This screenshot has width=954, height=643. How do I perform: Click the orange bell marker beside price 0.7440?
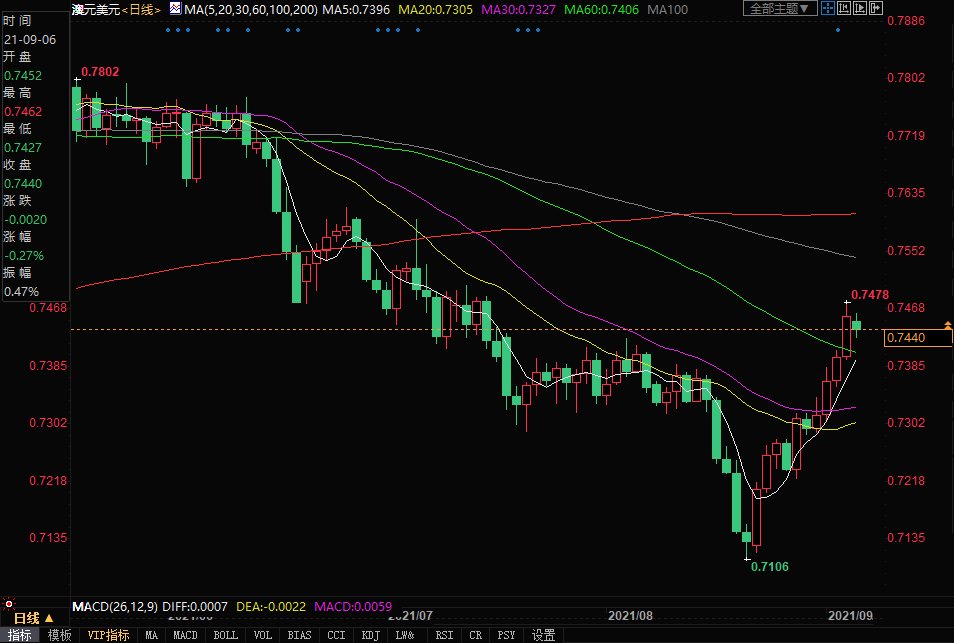[947, 324]
